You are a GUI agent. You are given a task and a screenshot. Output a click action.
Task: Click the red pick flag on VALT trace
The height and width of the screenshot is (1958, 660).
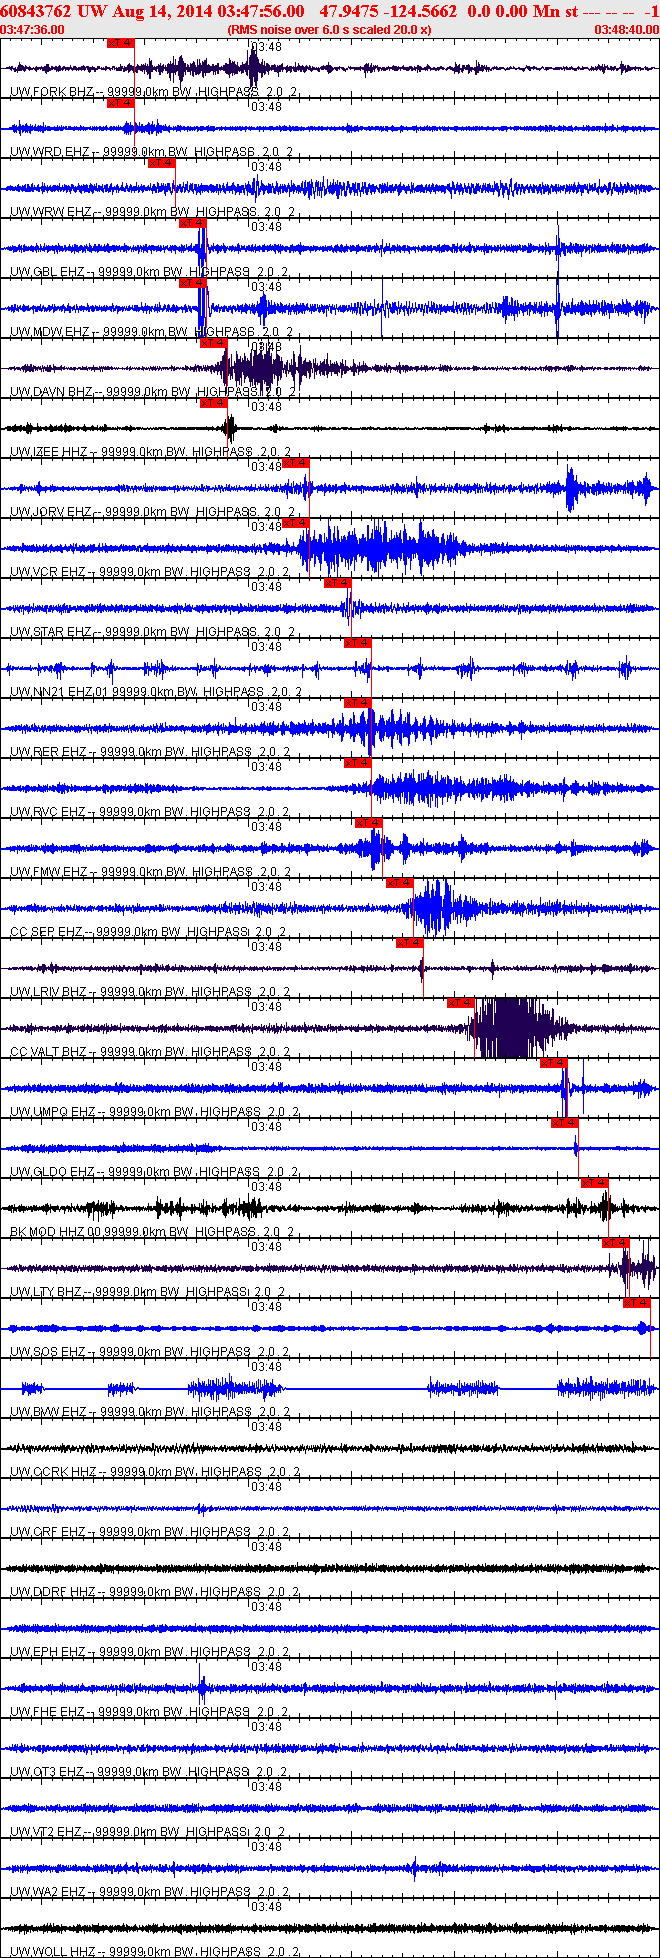461,1003
